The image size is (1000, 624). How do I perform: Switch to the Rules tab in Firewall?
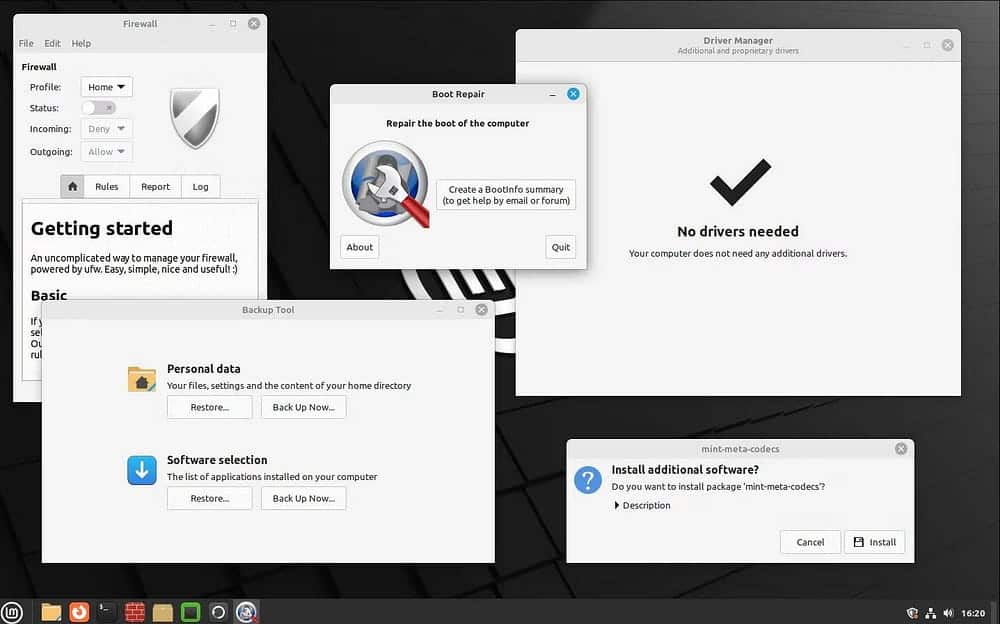(x=106, y=186)
